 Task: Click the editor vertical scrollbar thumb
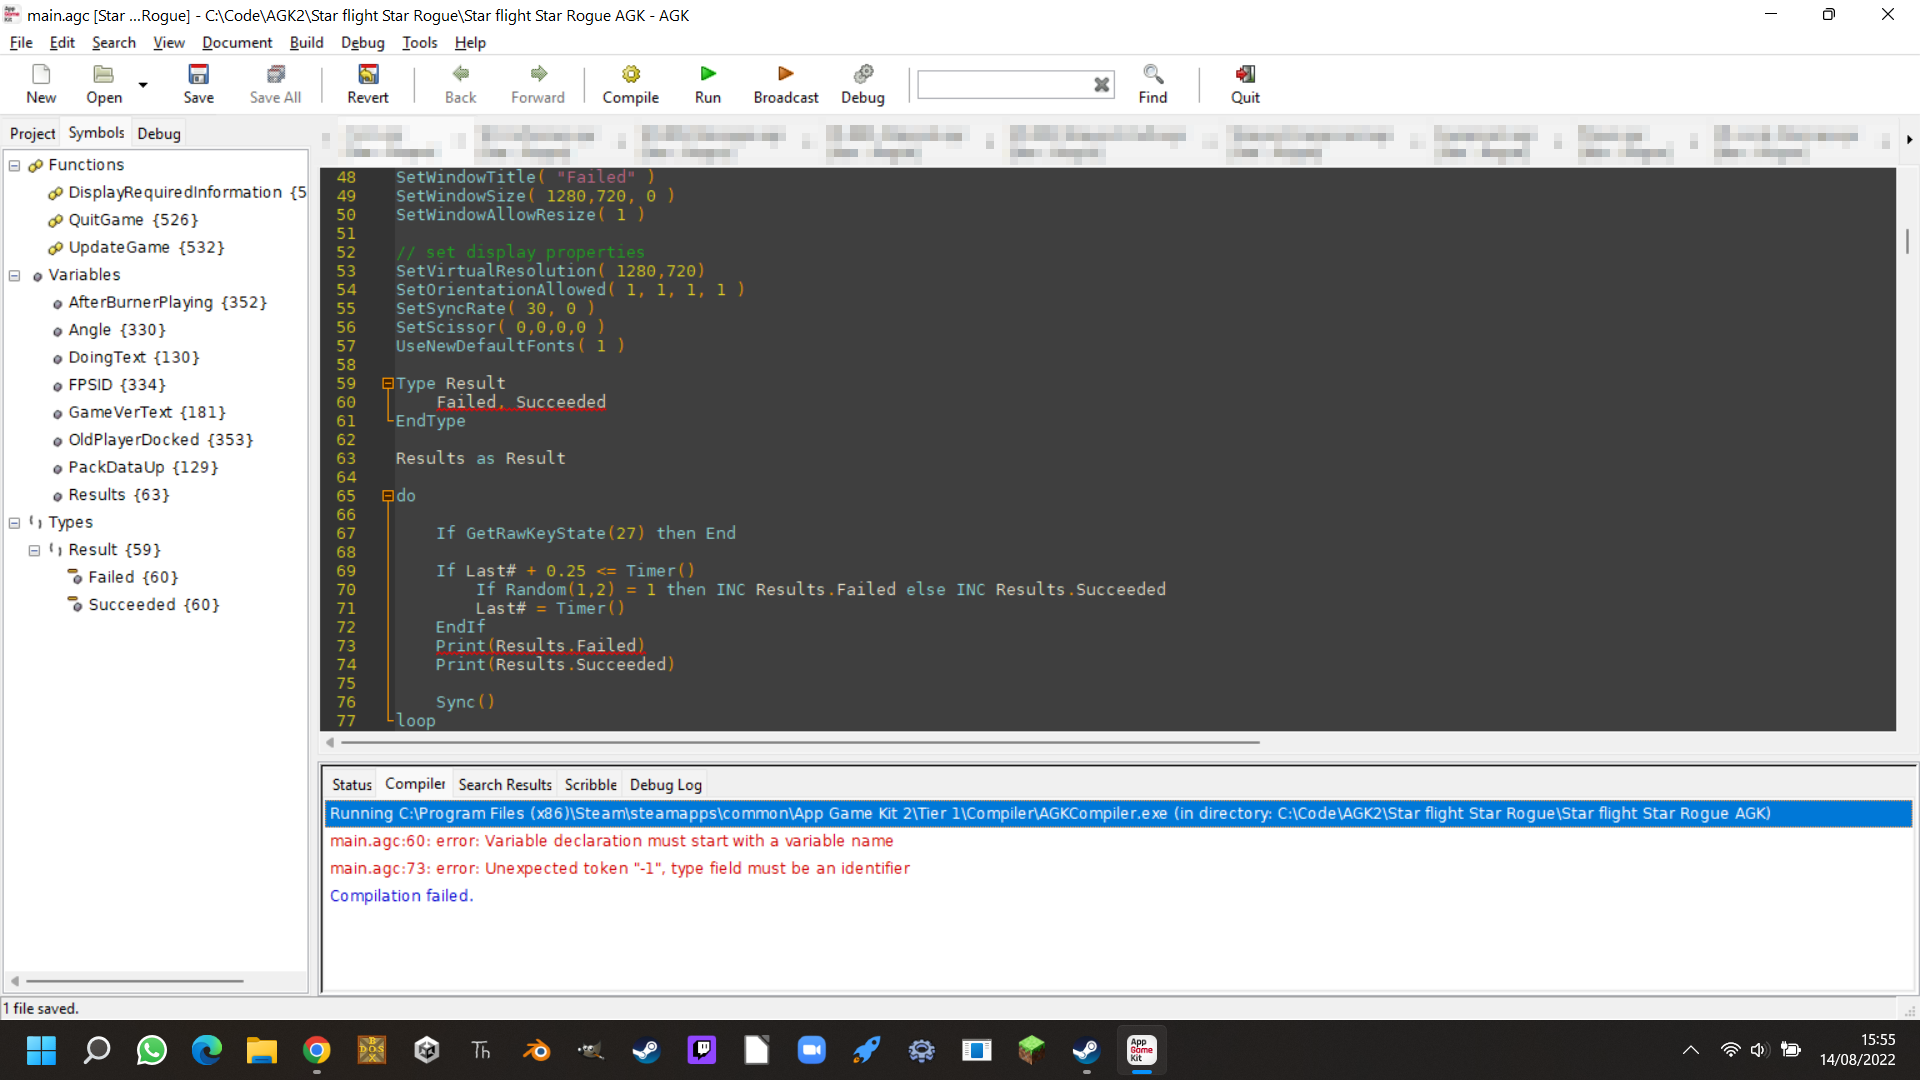point(1907,240)
